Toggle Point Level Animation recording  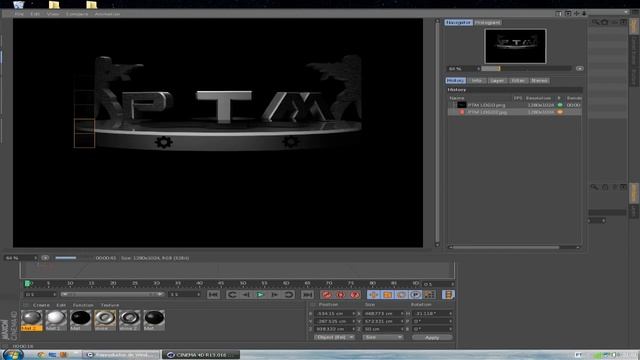(429, 294)
